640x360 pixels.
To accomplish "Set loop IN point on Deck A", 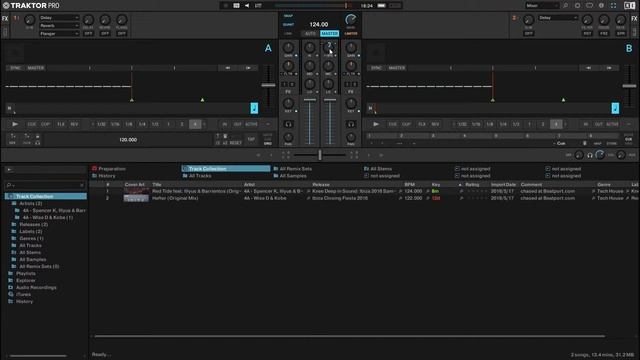I will [x=224, y=124].
